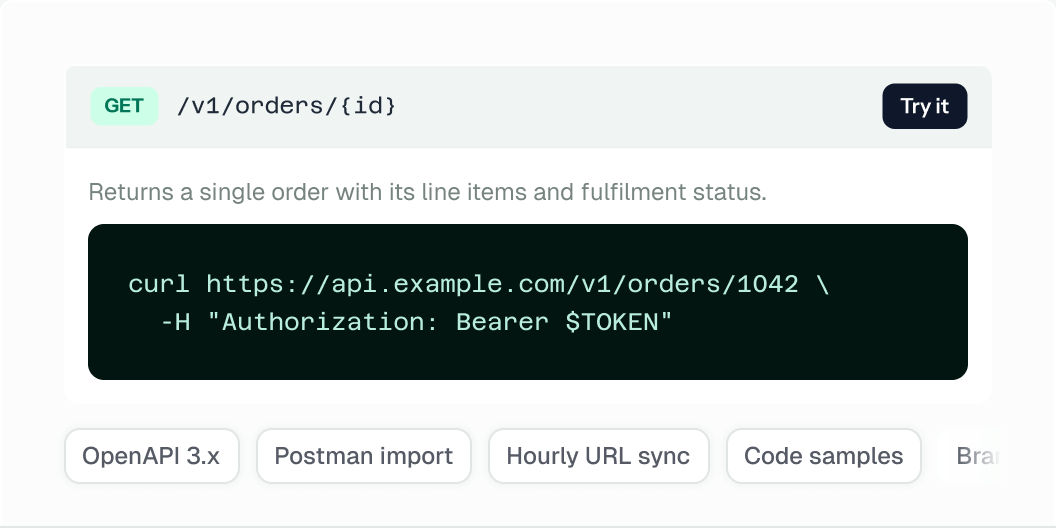Choose the Hourly URL sync chip

coord(599,456)
